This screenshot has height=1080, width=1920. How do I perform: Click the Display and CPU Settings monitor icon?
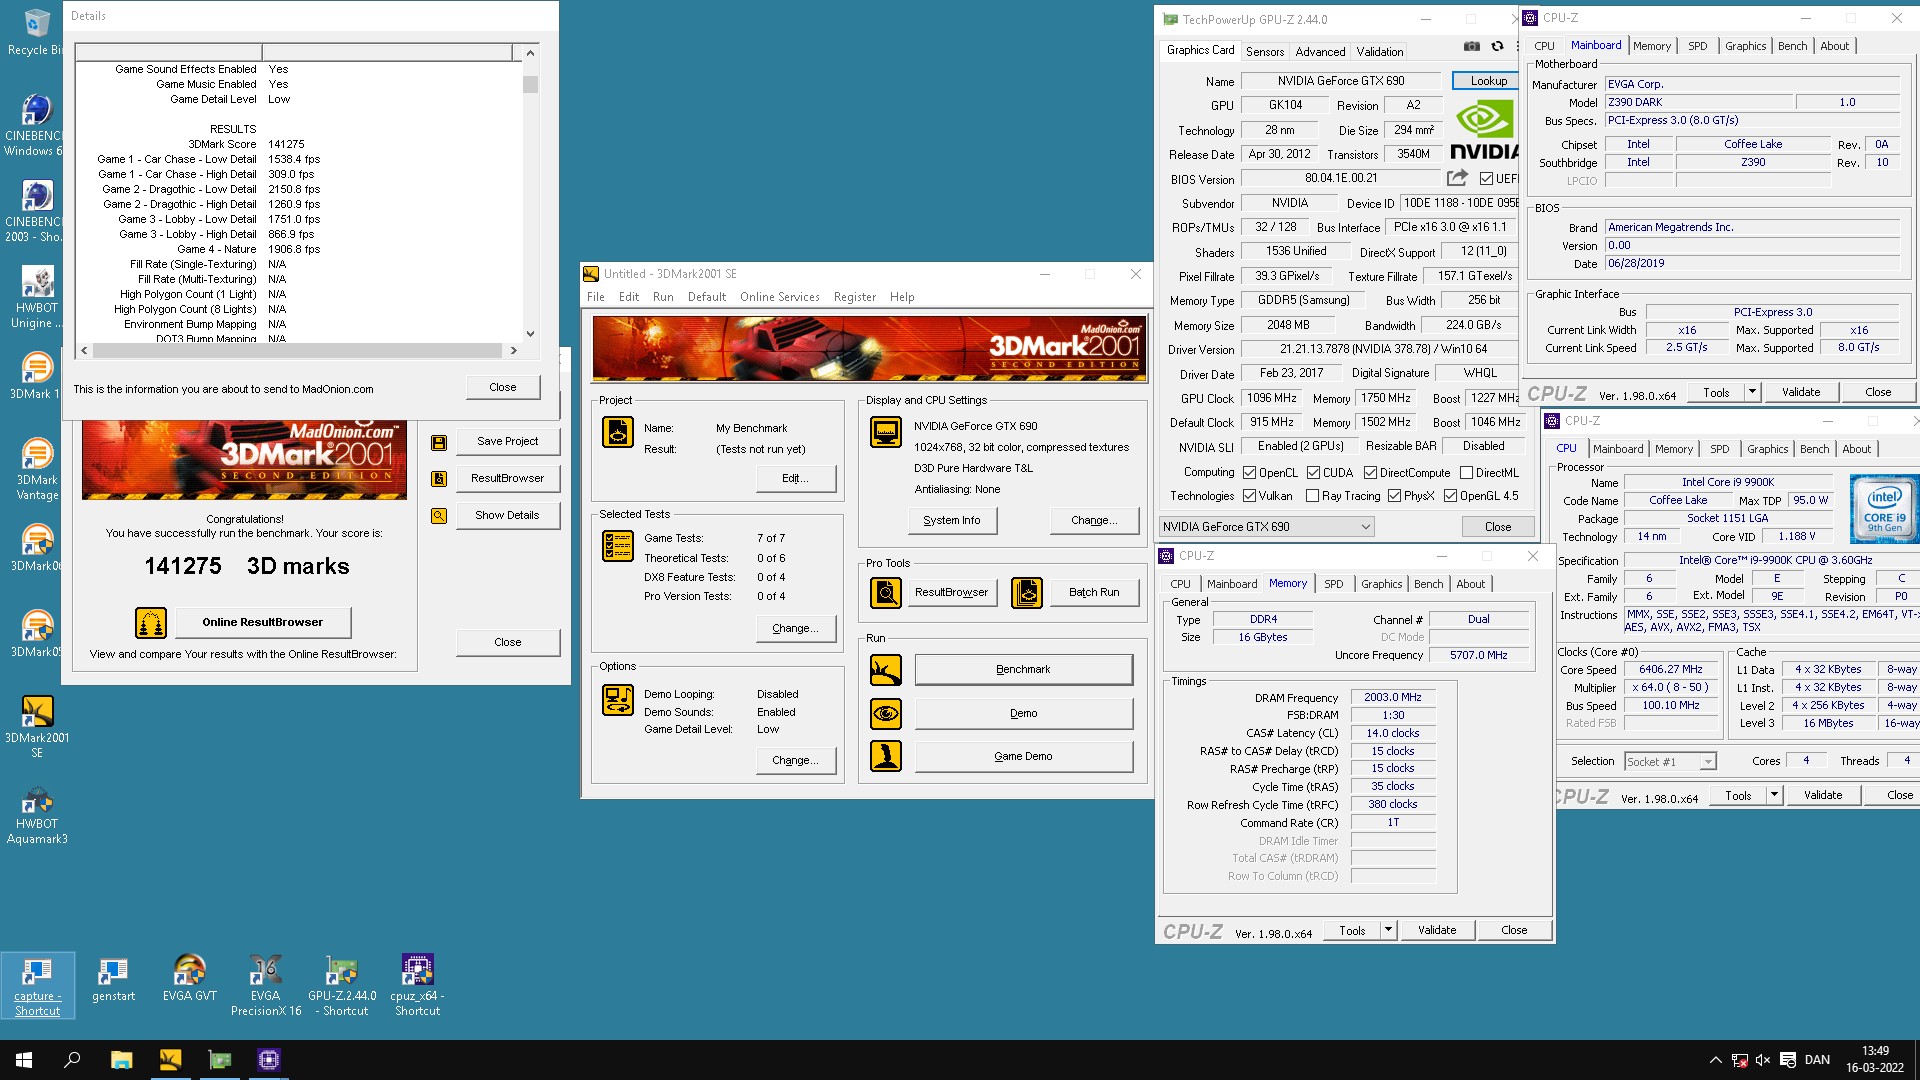pyautogui.click(x=886, y=432)
